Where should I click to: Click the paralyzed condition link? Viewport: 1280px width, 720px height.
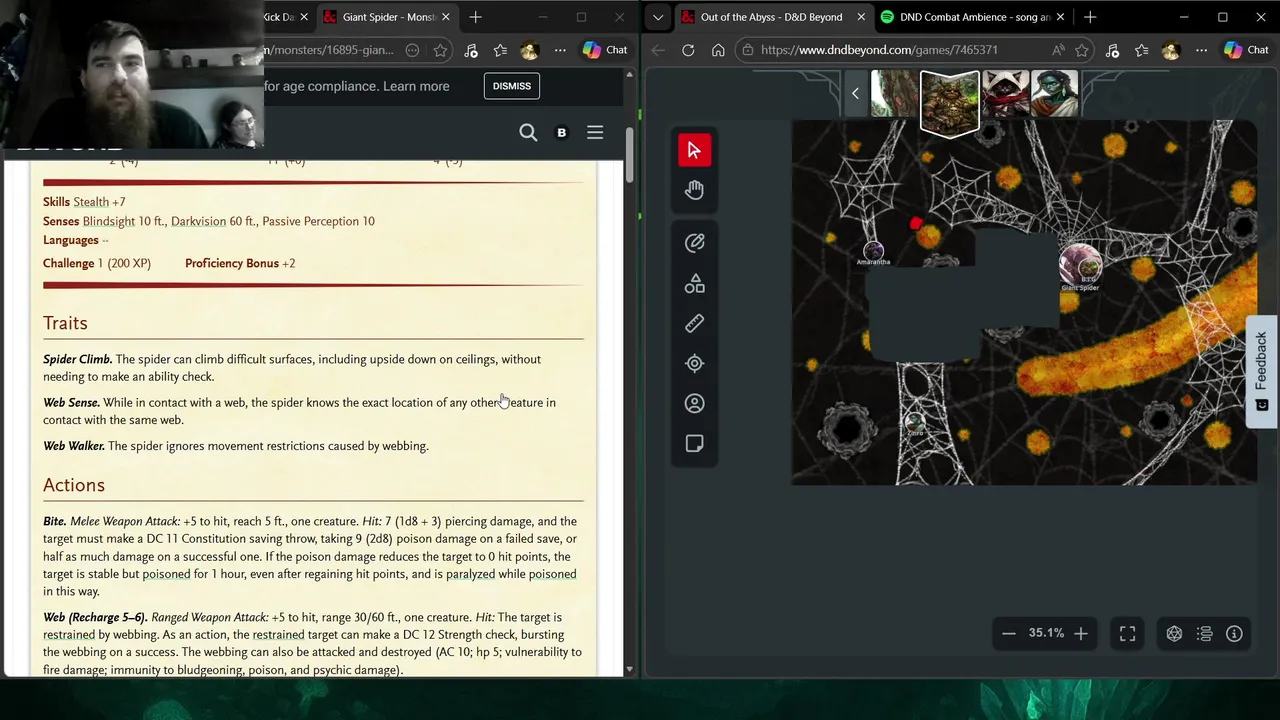click(470, 574)
